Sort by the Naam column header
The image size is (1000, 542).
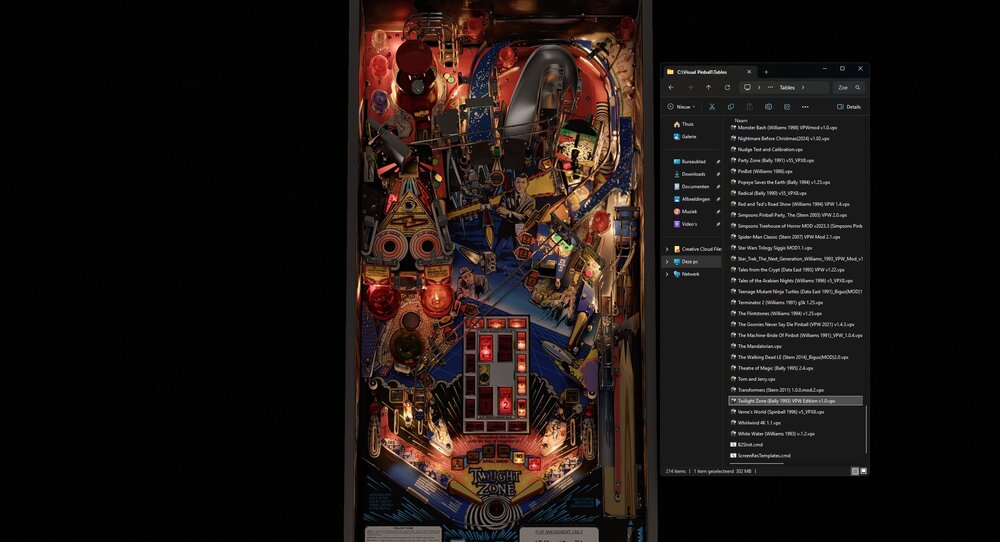coord(741,120)
